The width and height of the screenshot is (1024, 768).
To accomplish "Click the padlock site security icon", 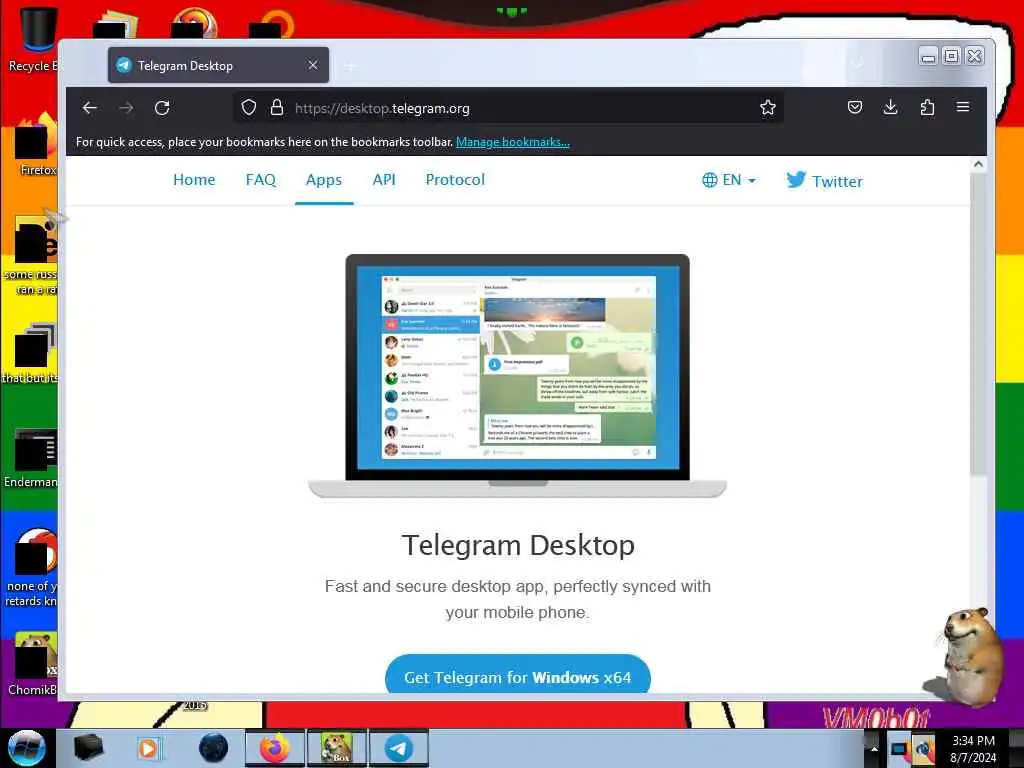I will 277,108.
